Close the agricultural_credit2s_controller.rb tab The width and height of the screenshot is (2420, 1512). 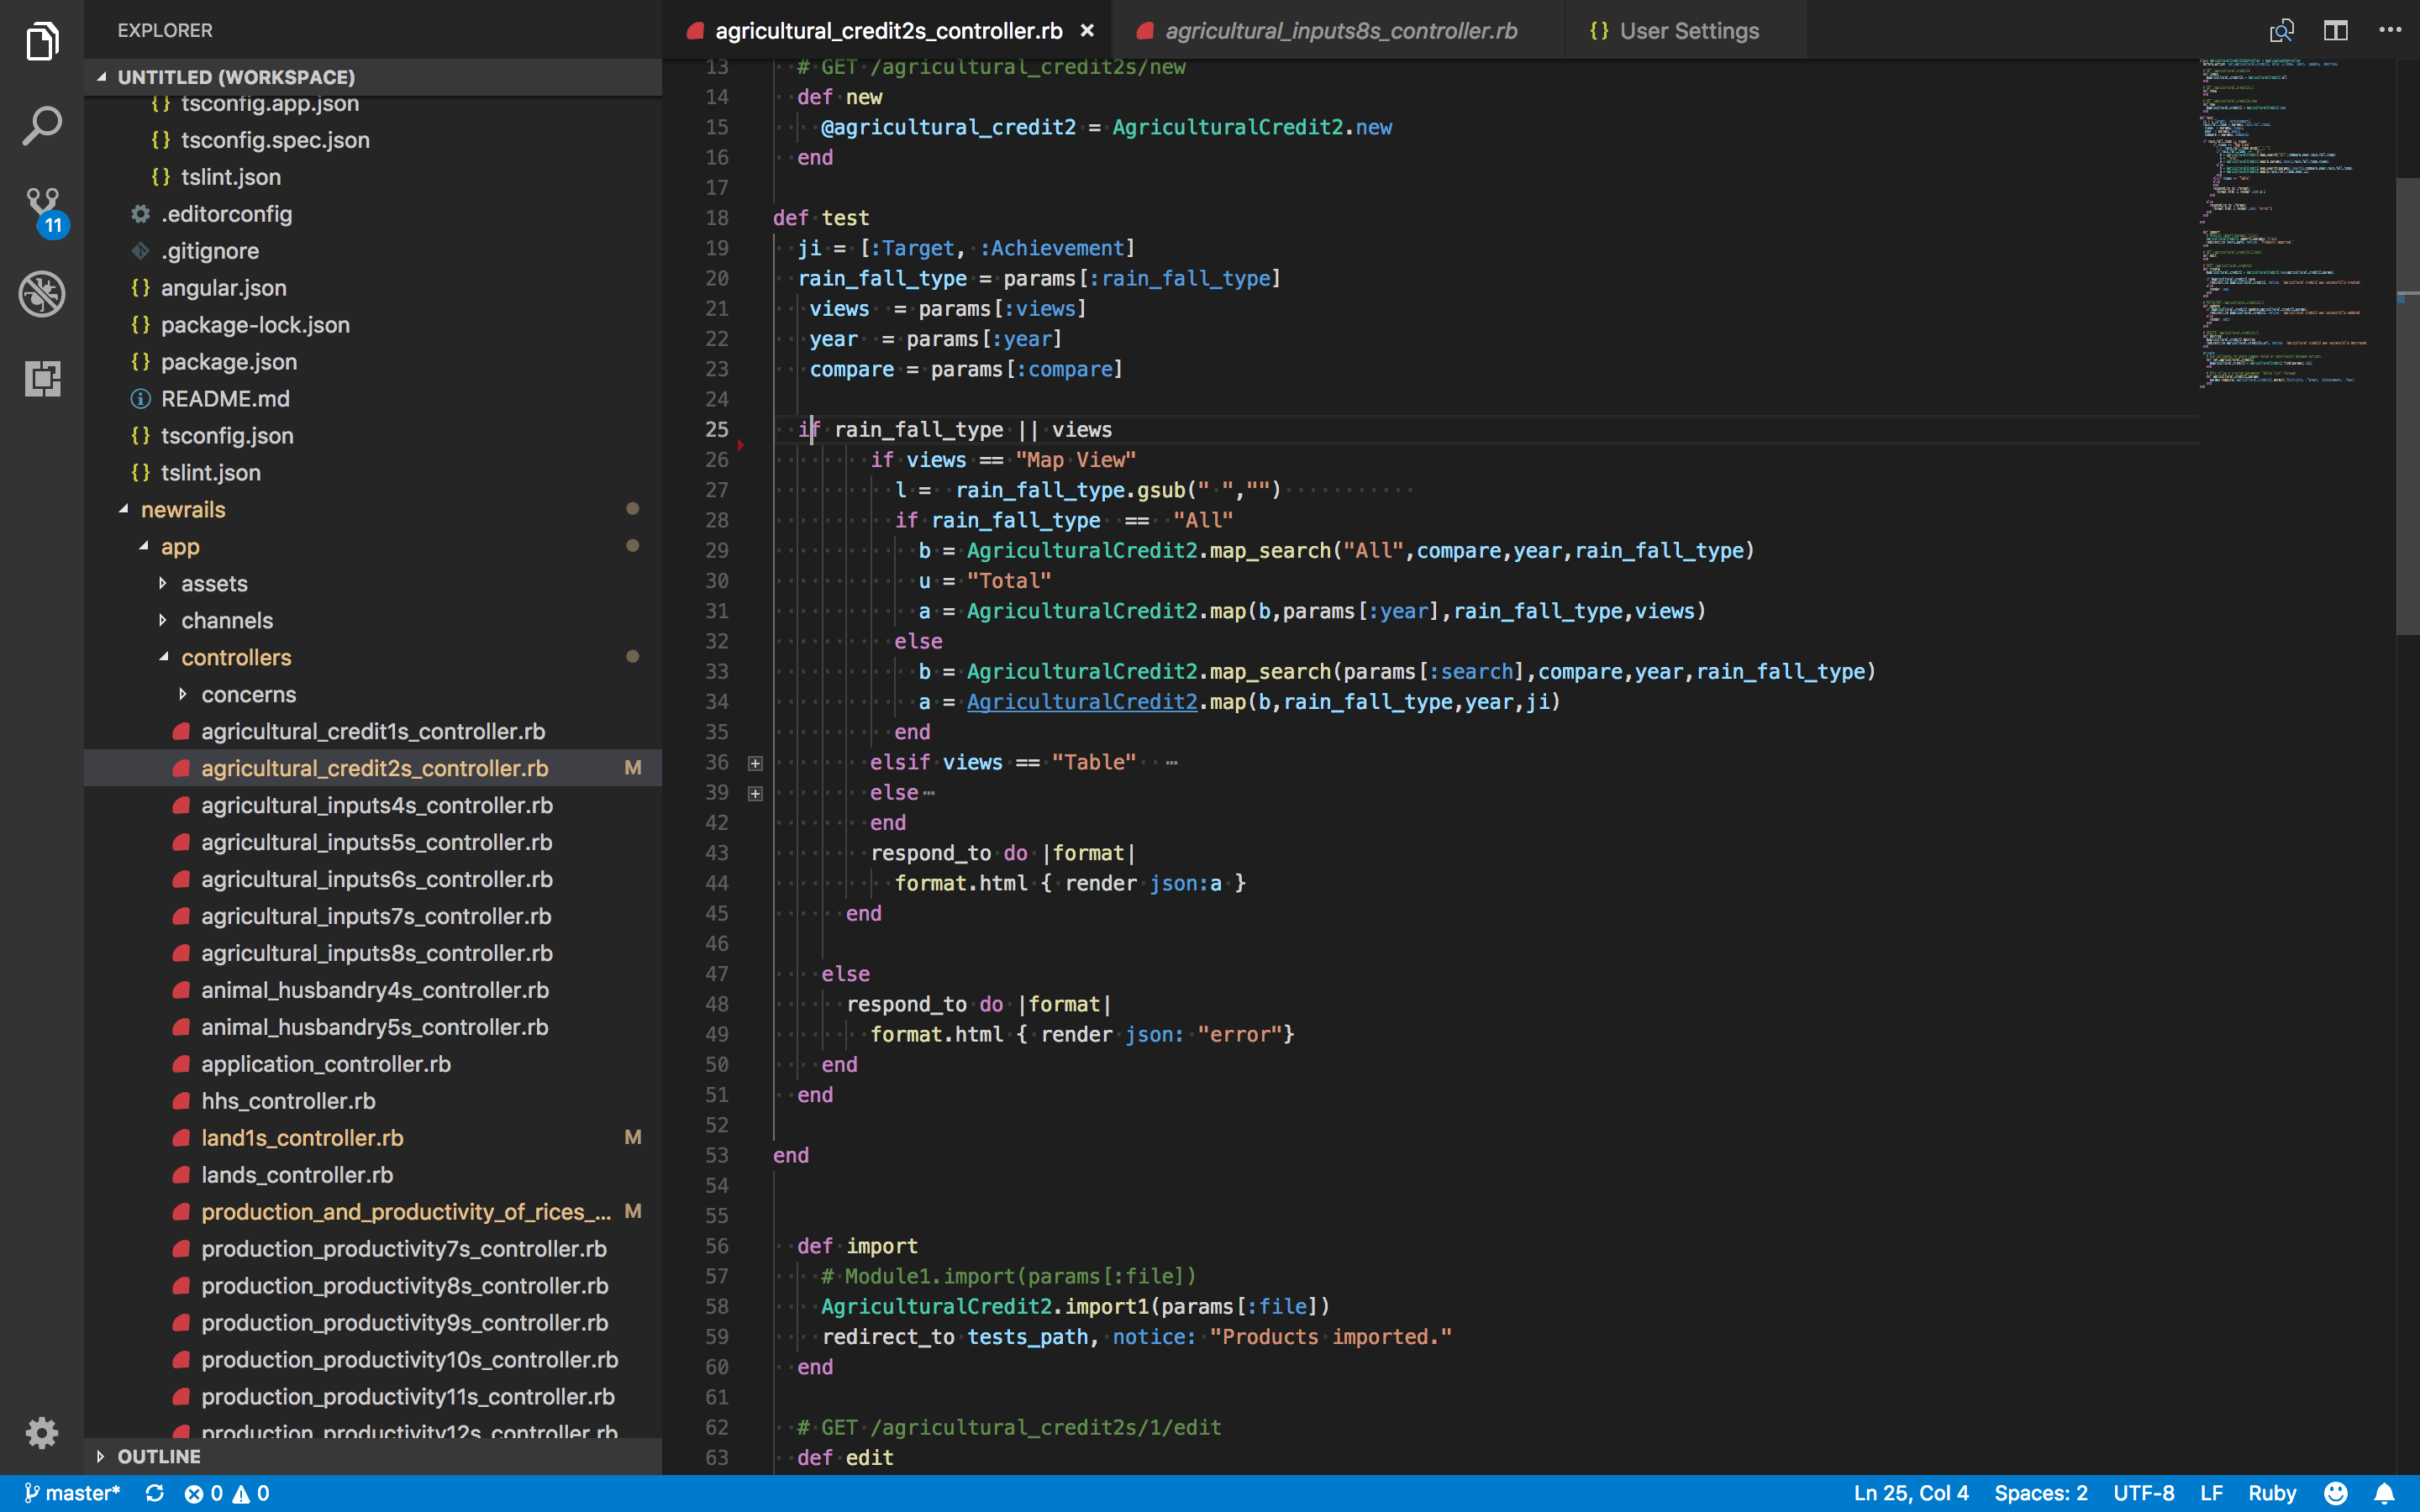(x=1087, y=31)
